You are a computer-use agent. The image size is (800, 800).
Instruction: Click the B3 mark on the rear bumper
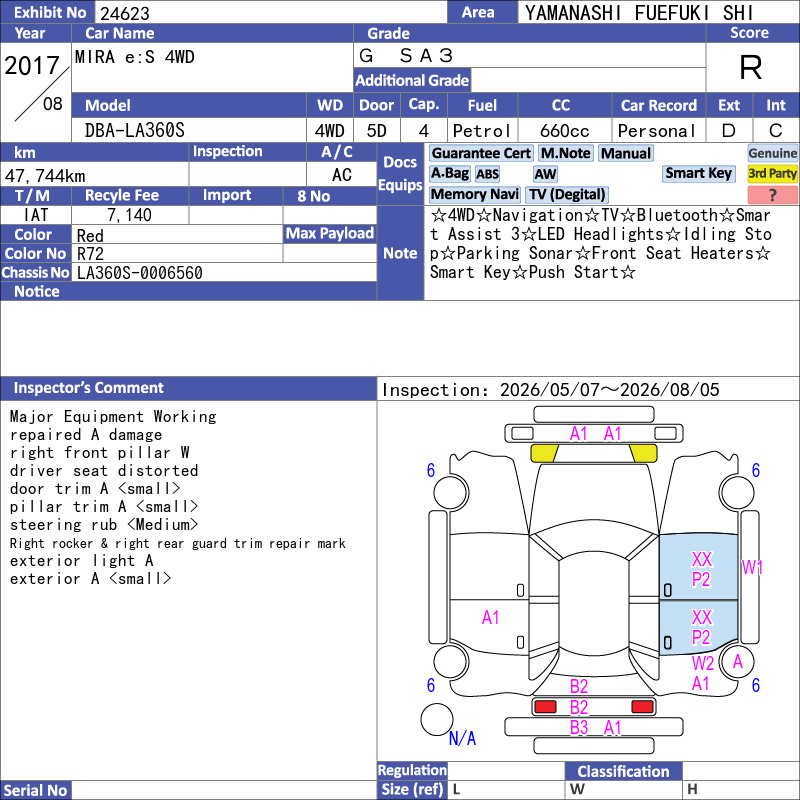coord(579,727)
